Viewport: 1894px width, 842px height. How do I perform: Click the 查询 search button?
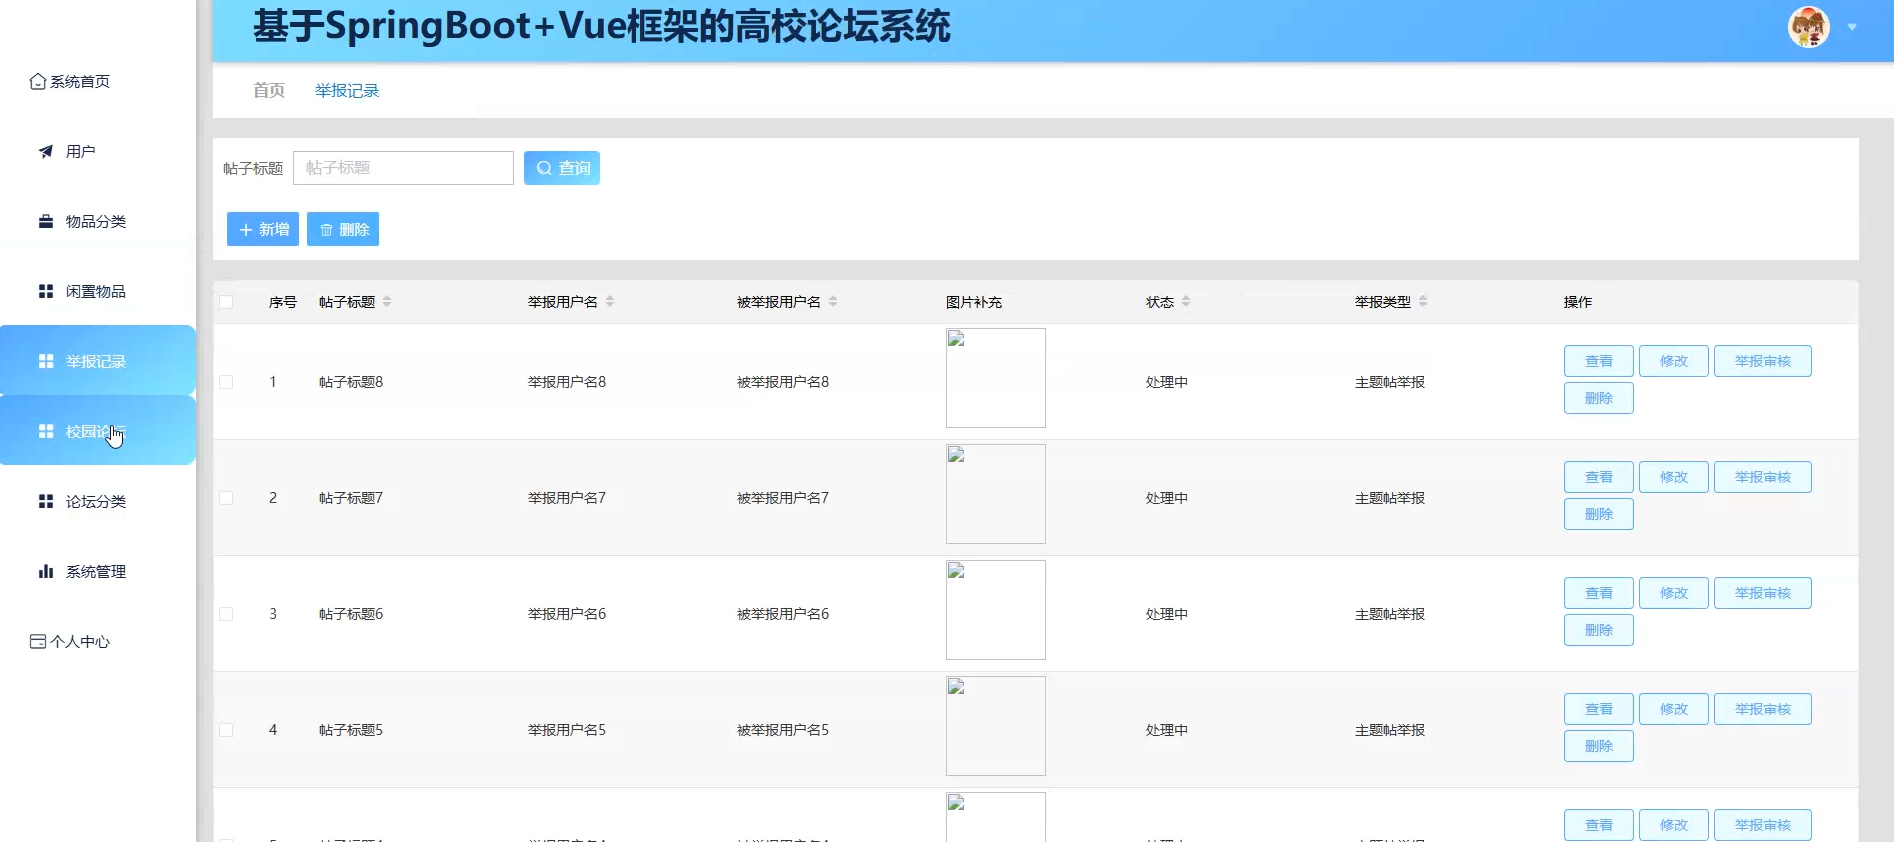coord(562,168)
